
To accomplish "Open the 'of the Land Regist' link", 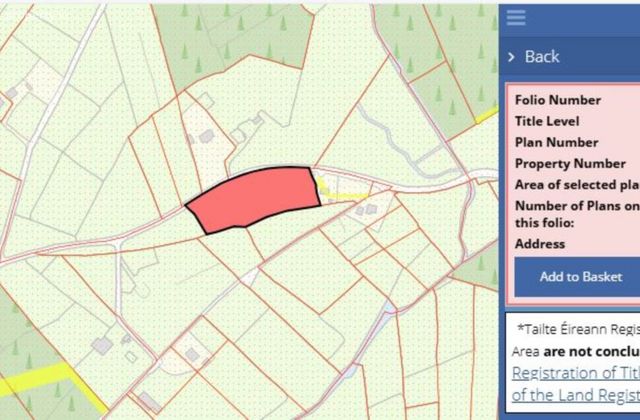I will (576, 395).
